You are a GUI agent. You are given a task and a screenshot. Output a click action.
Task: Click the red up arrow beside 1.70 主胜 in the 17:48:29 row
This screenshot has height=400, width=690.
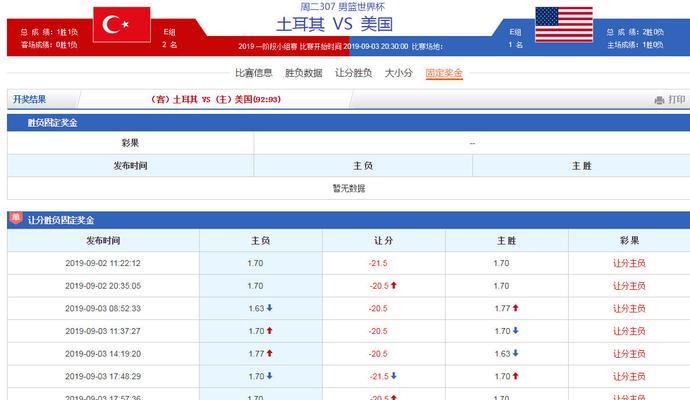pos(515,375)
